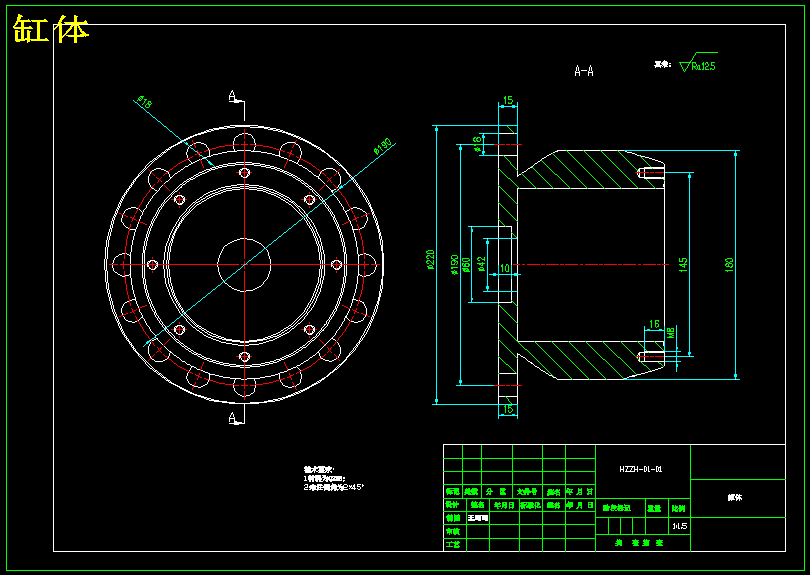The height and width of the screenshot is (575, 810).
Task: Click the 145 dimension text
Action: (683, 265)
